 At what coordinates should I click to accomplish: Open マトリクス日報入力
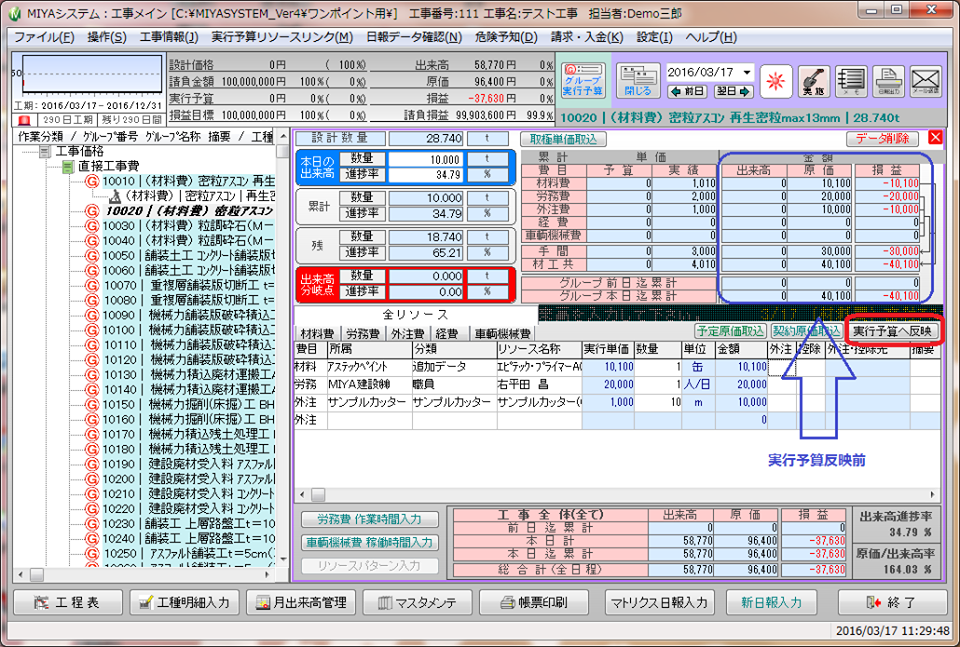pos(659,602)
